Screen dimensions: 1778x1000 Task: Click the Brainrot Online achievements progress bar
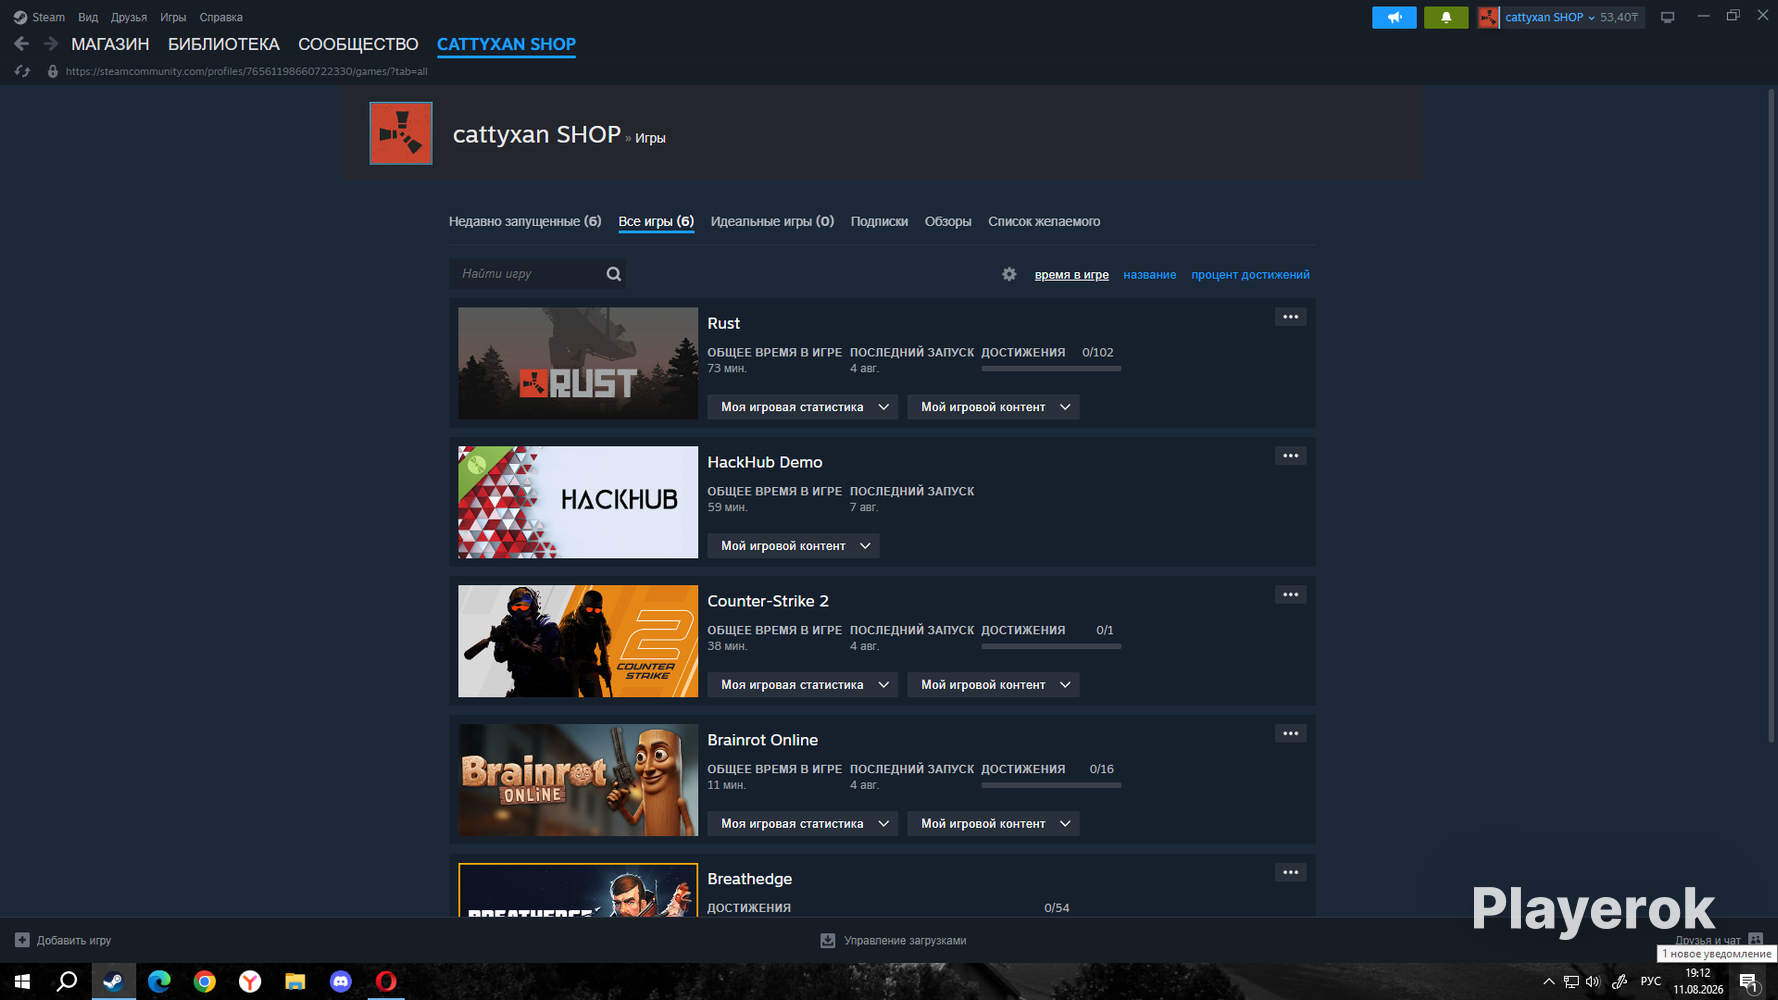pos(1051,786)
